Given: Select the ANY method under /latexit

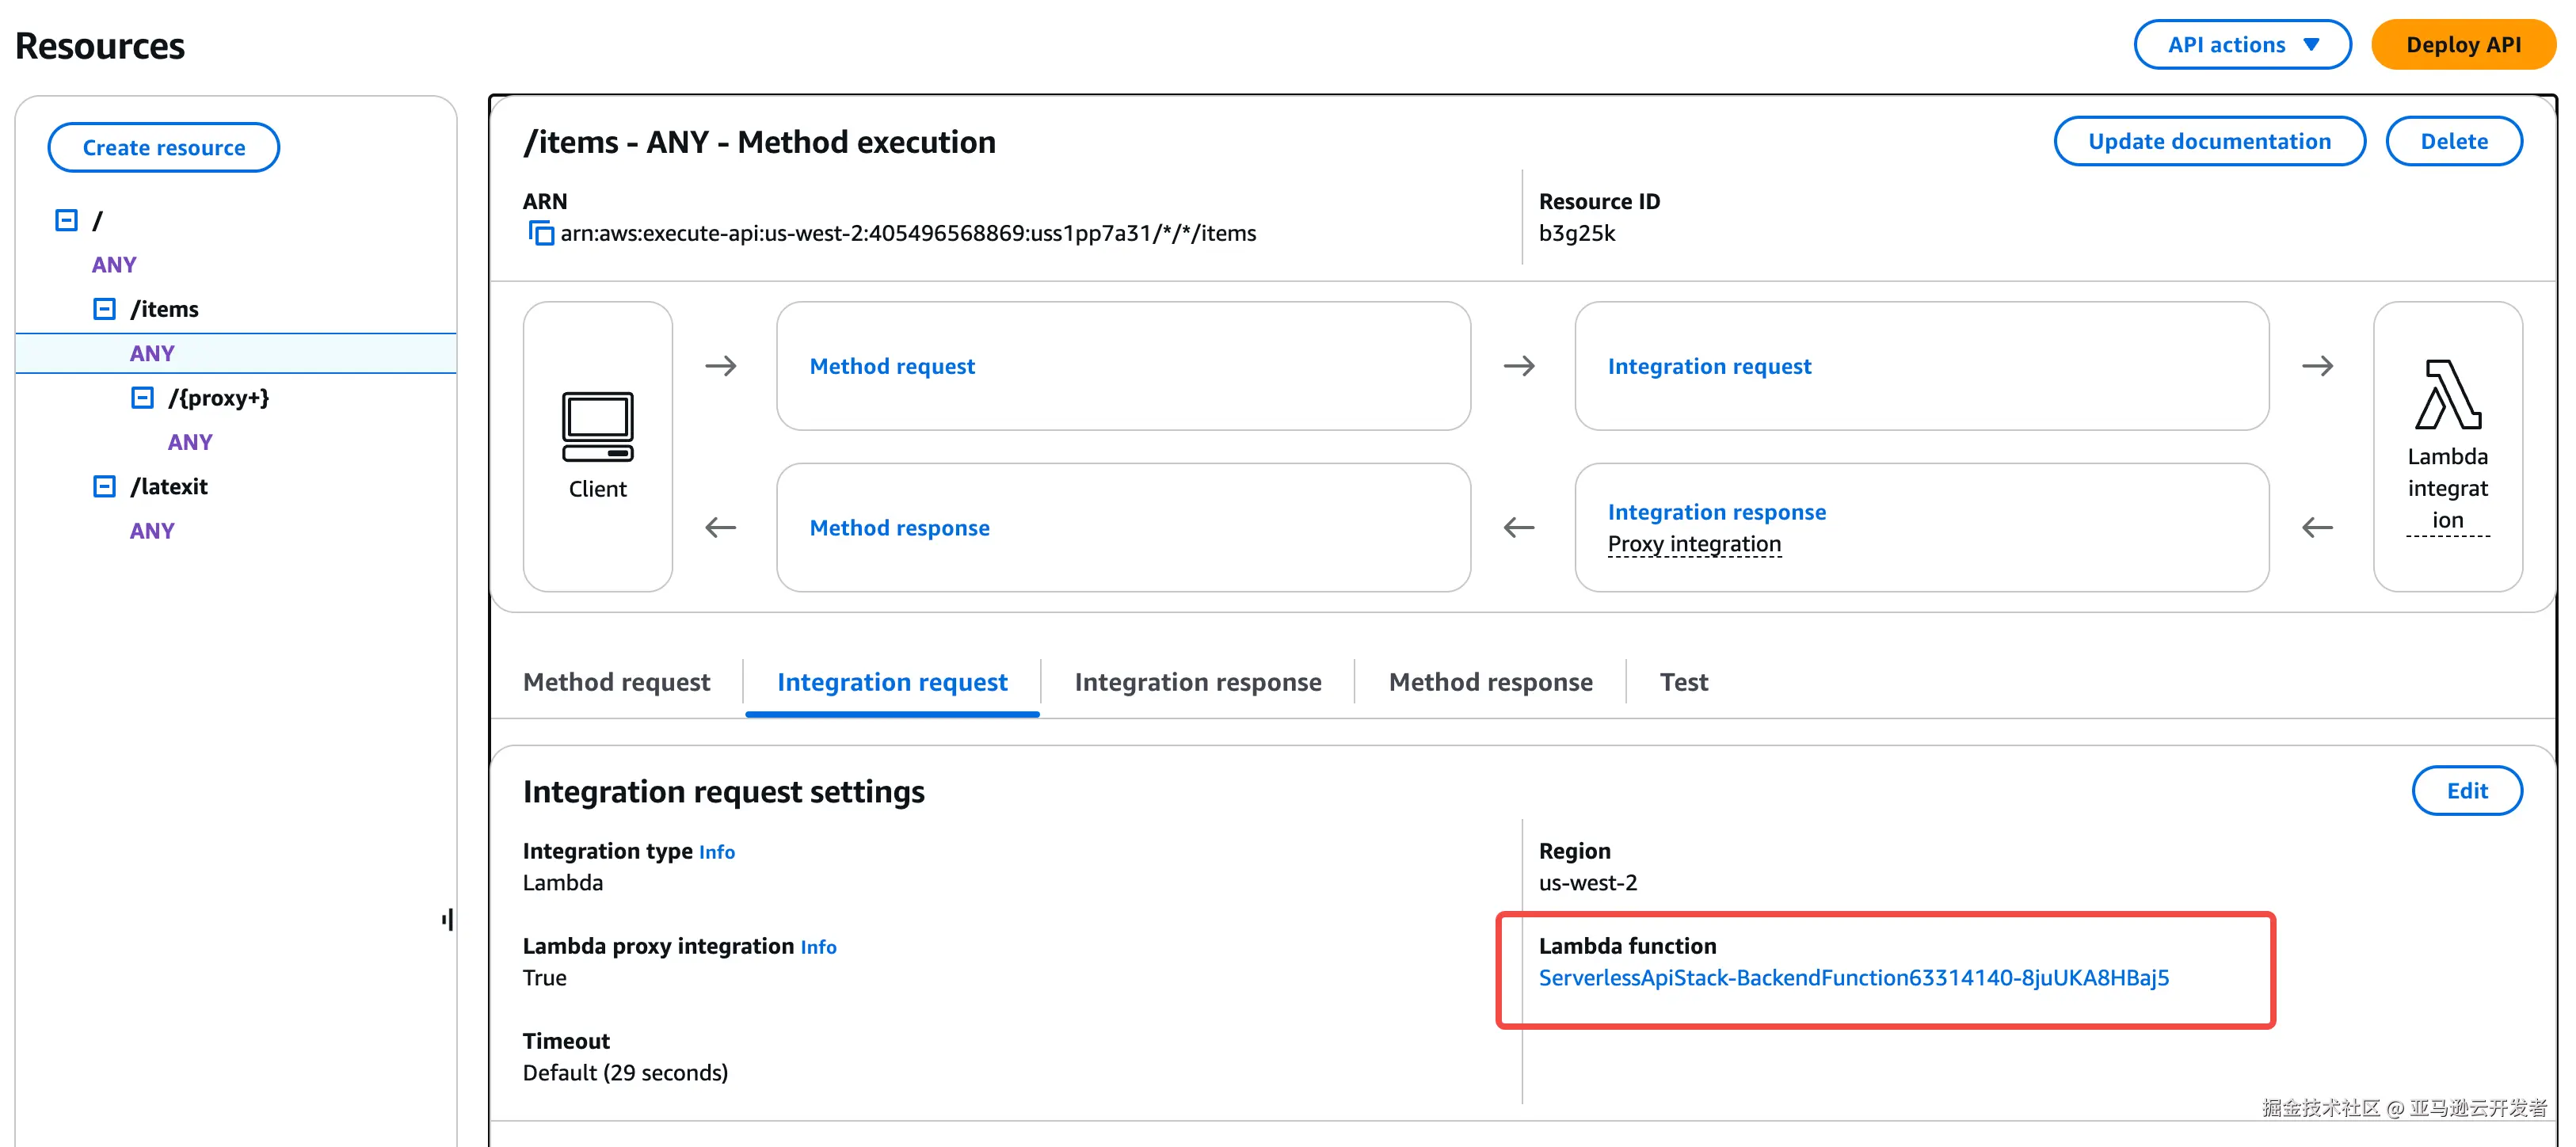Looking at the screenshot, I should coord(152,531).
